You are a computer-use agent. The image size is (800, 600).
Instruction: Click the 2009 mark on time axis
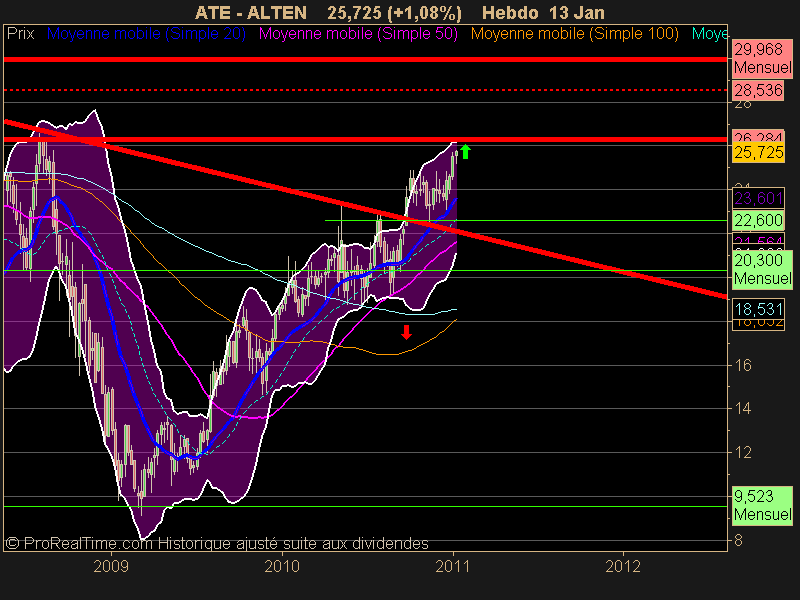[x=111, y=566]
